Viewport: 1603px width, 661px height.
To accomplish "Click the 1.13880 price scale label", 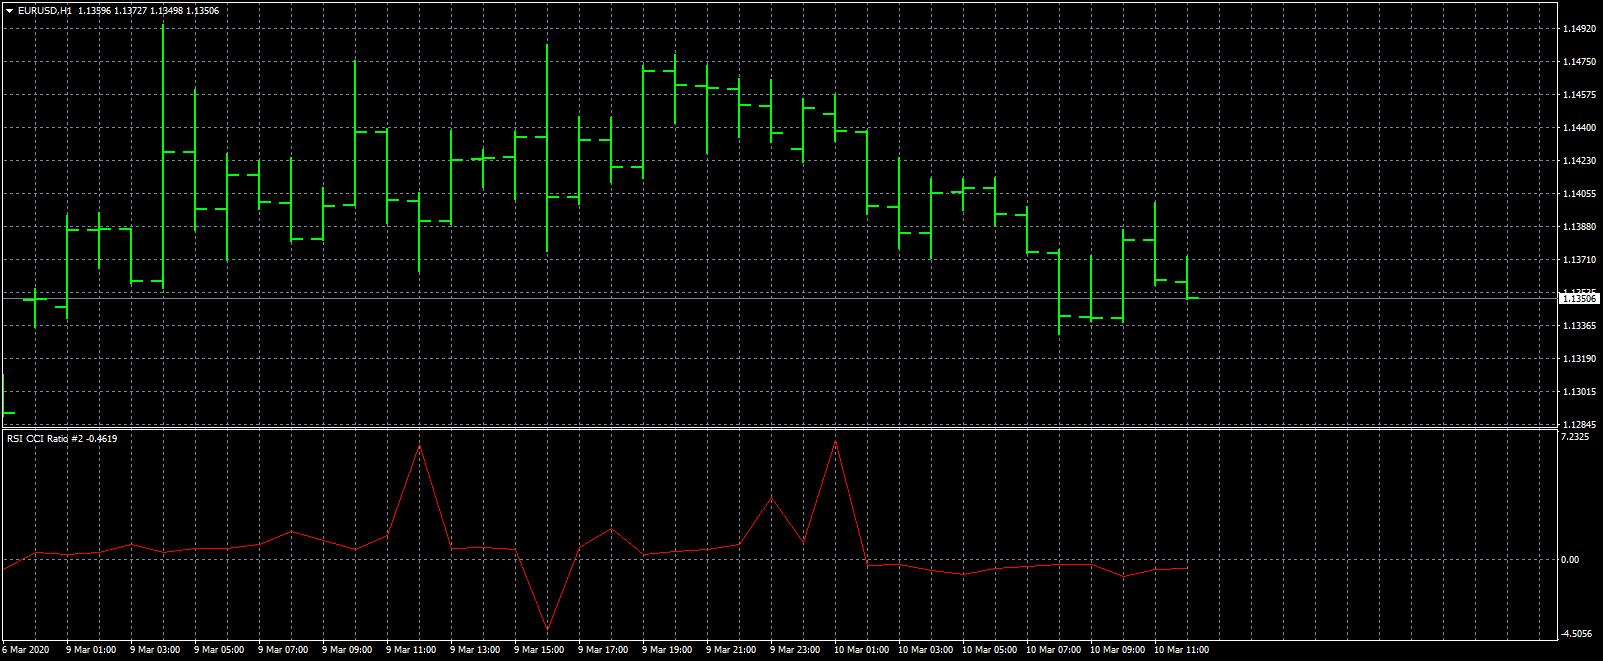I will click(x=1579, y=227).
